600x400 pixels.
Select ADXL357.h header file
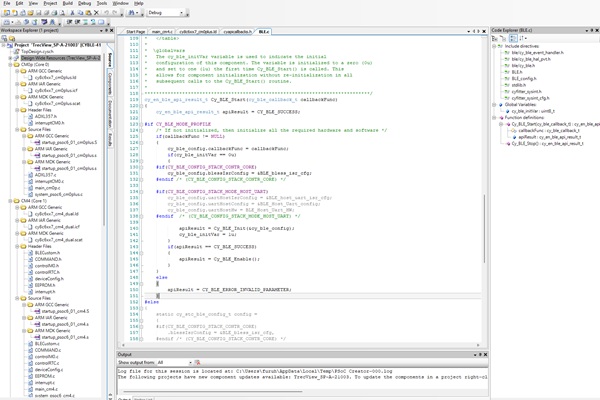point(46,116)
